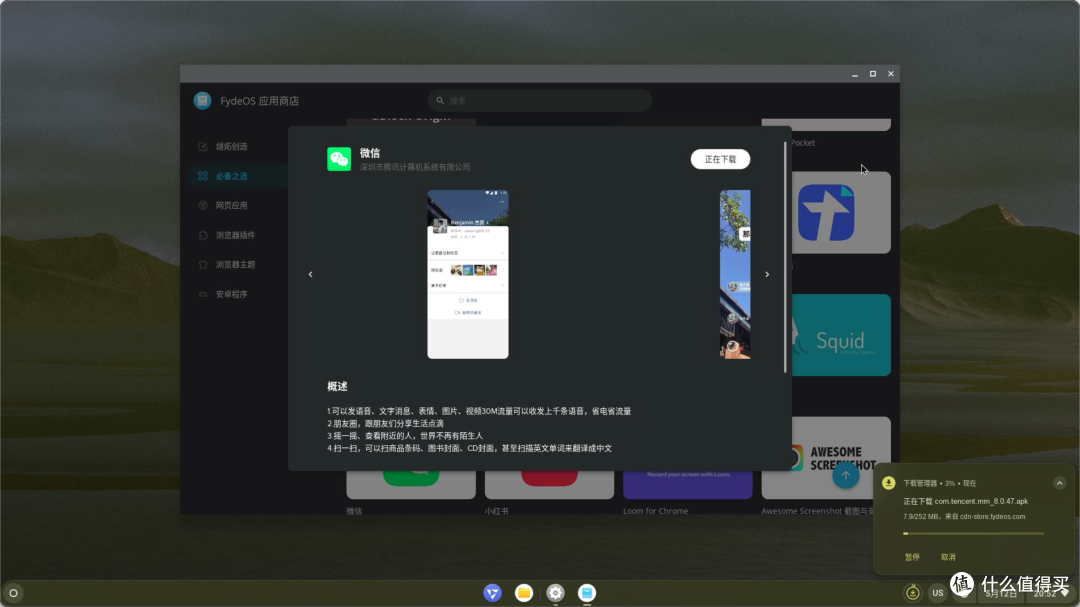Click the search magnifier icon
This screenshot has width=1080, height=607.
(440, 101)
